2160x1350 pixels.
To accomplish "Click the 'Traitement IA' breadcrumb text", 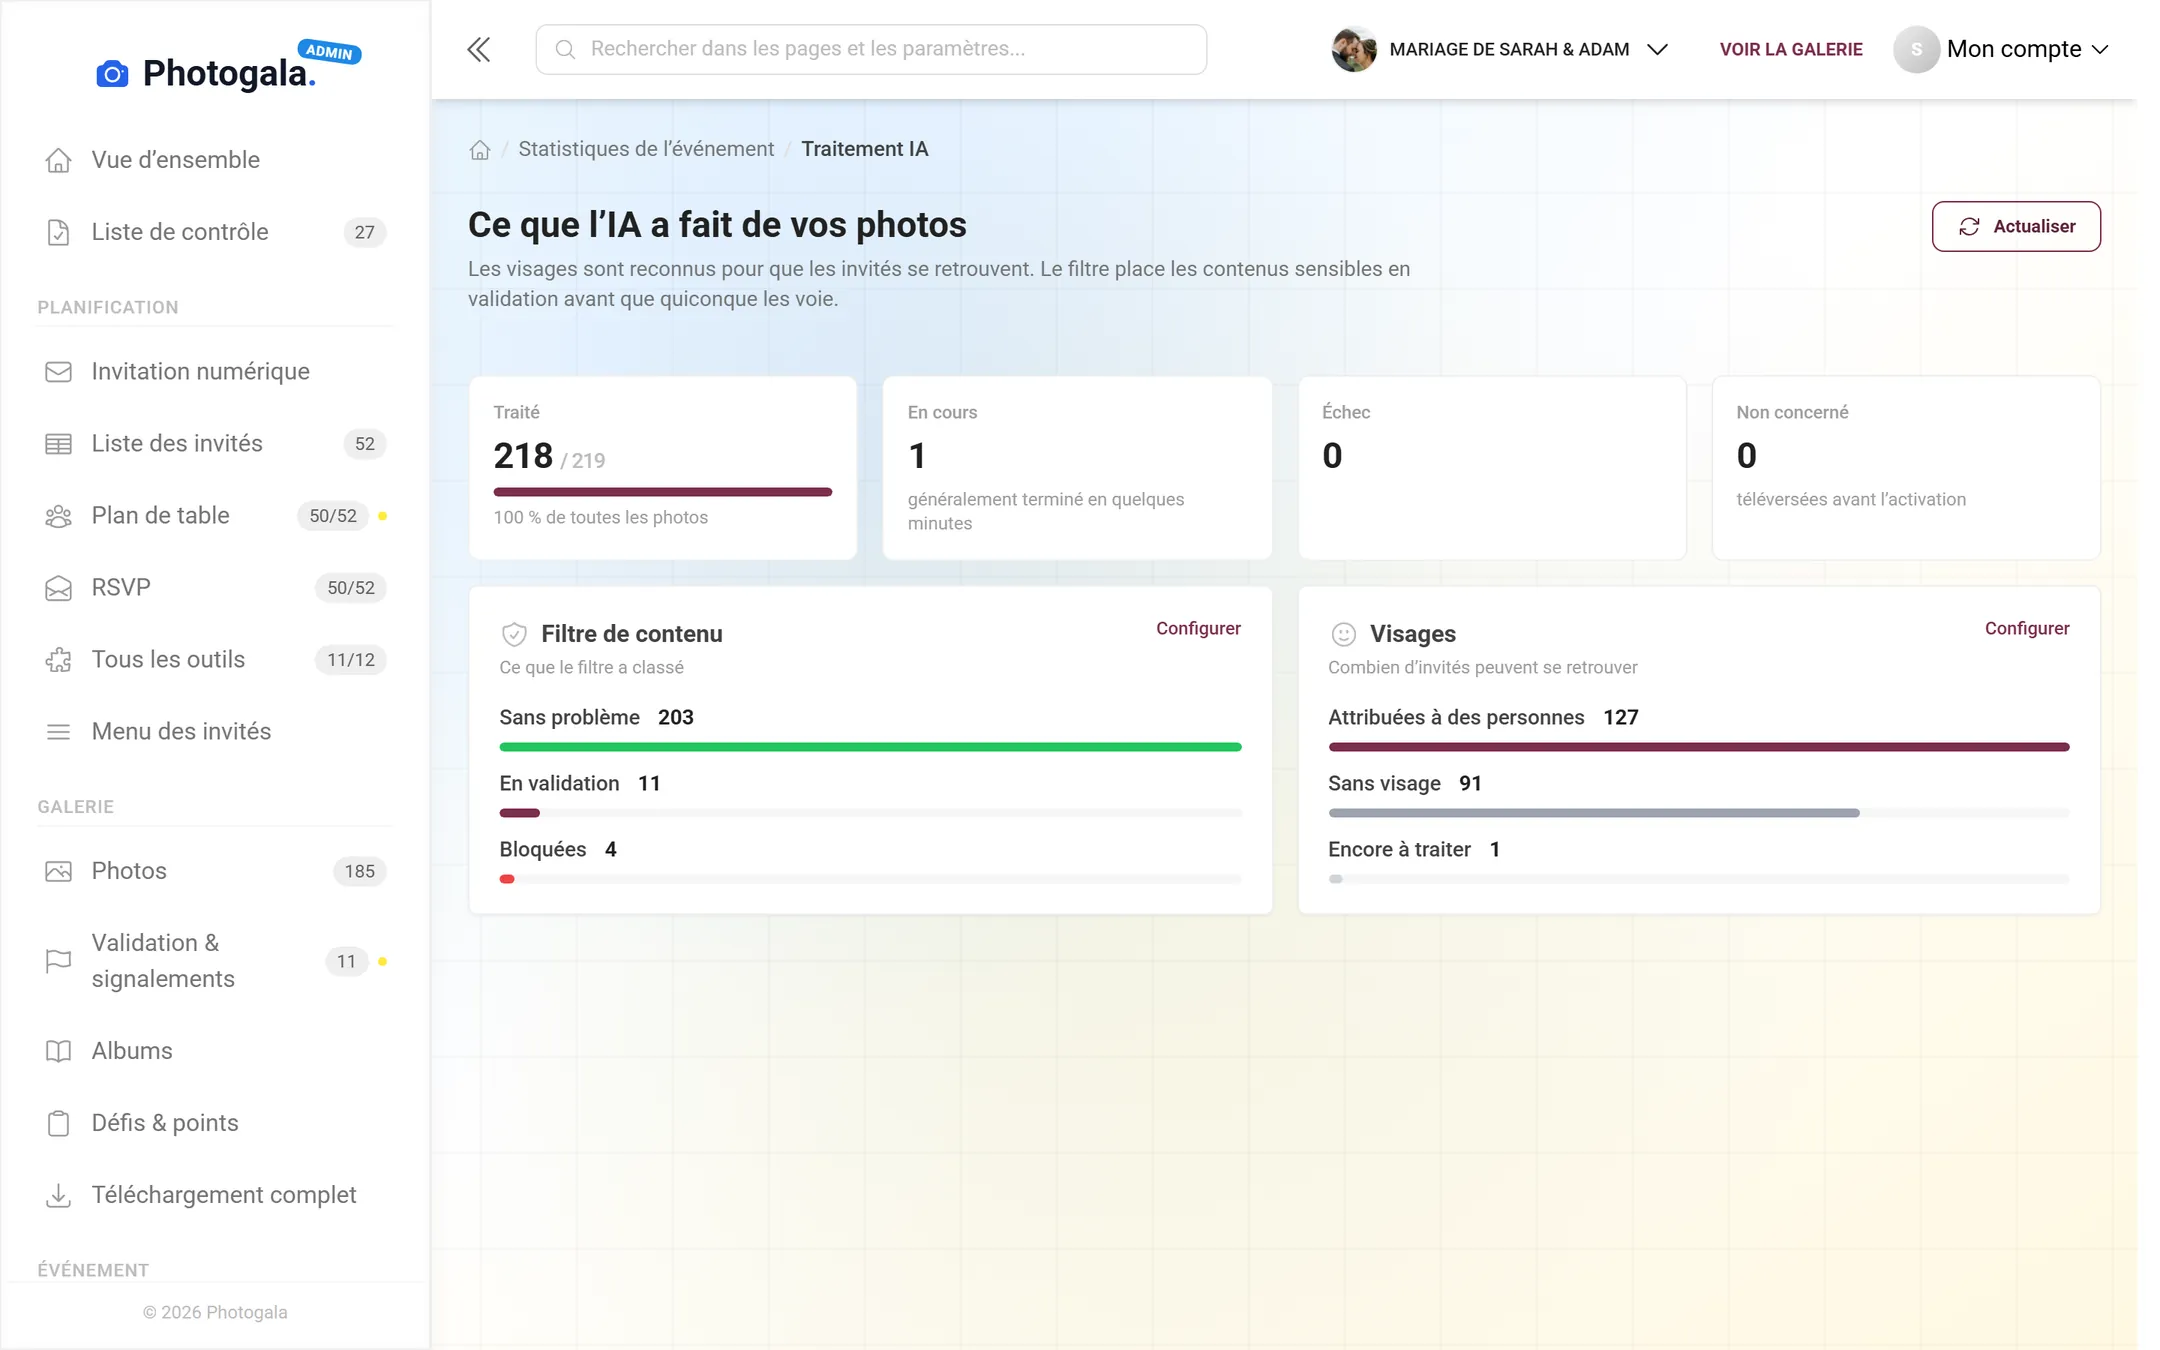I will click(864, 149).
